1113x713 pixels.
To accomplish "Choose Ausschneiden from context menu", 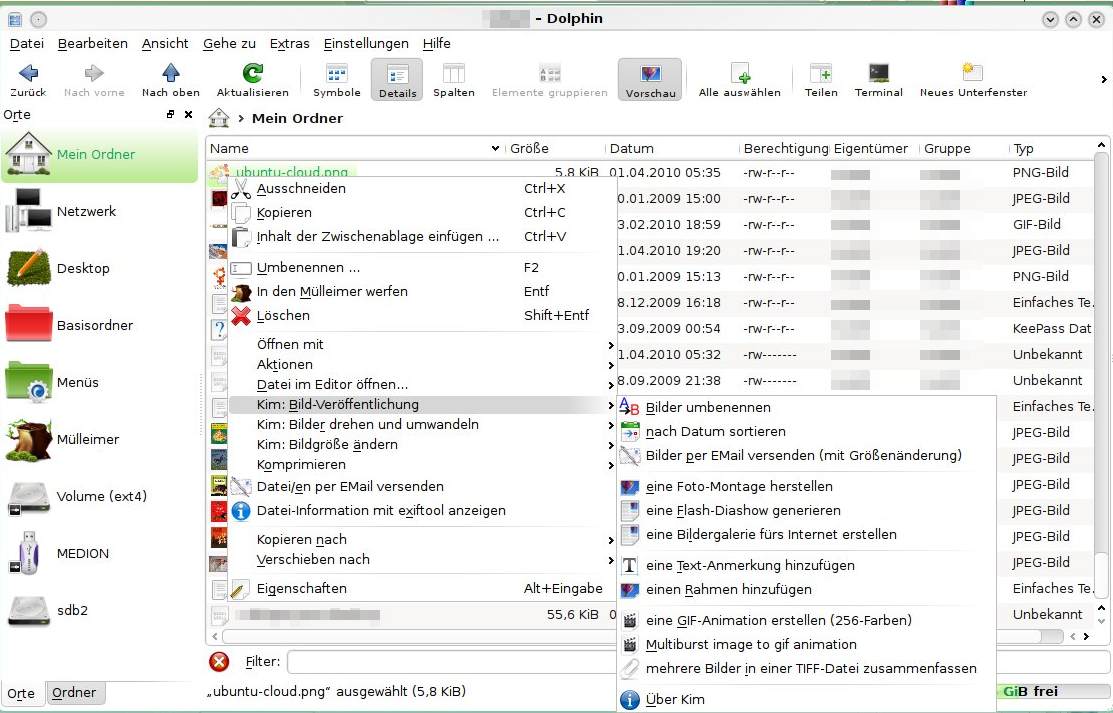I will tap(422, 188).
